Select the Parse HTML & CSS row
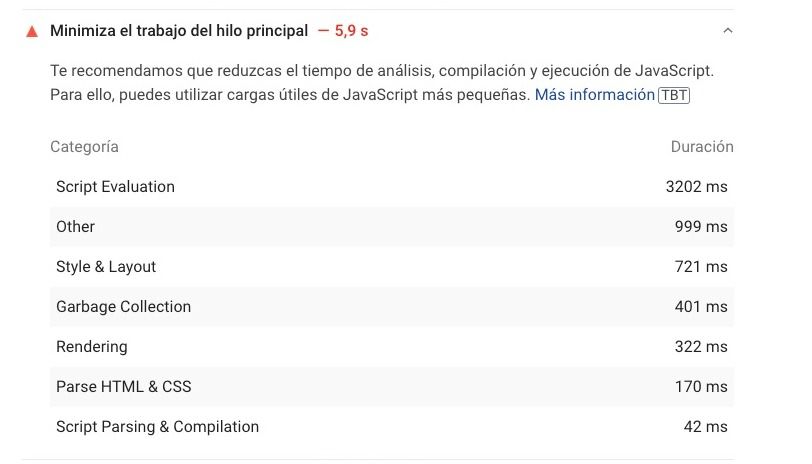 (x=392, y=386)
